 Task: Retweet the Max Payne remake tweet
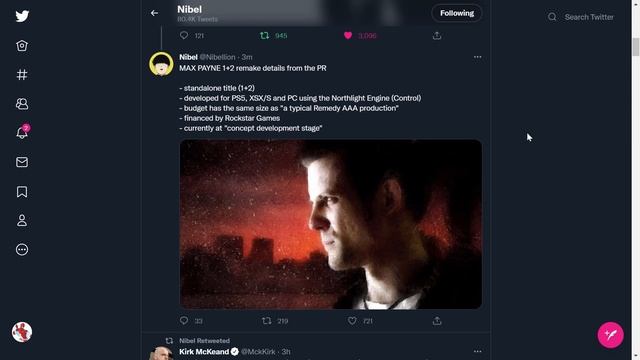(266, 321)
